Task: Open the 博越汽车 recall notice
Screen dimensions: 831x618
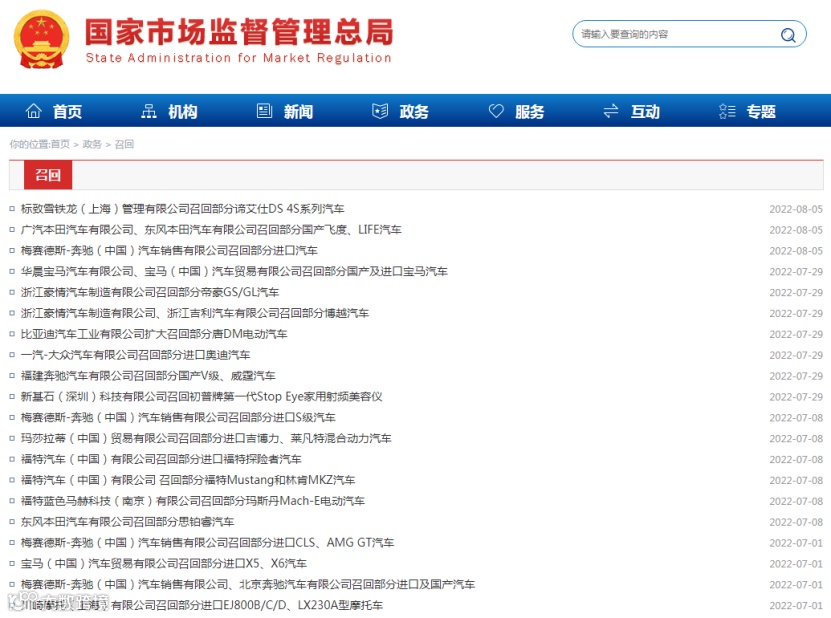Action: (195, 313)
